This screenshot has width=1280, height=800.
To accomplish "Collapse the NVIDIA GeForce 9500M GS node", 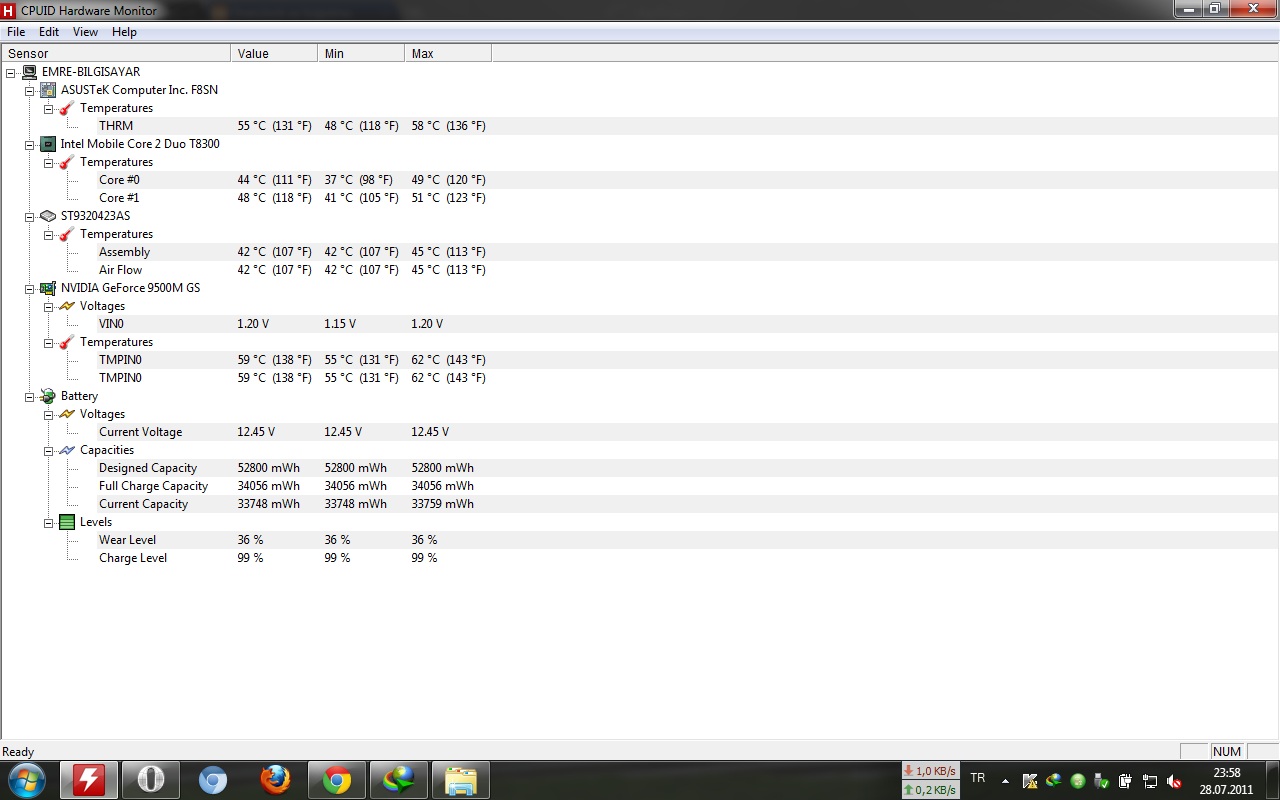I will (x=30, y=288).
